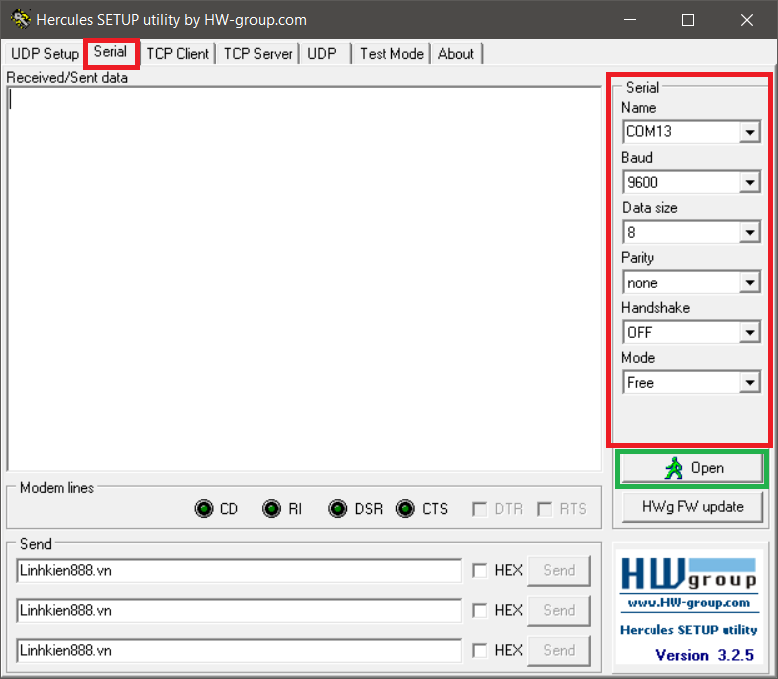Click Send button for second line
The height and width of the screenshot is (679, 778).
(559, 610)
